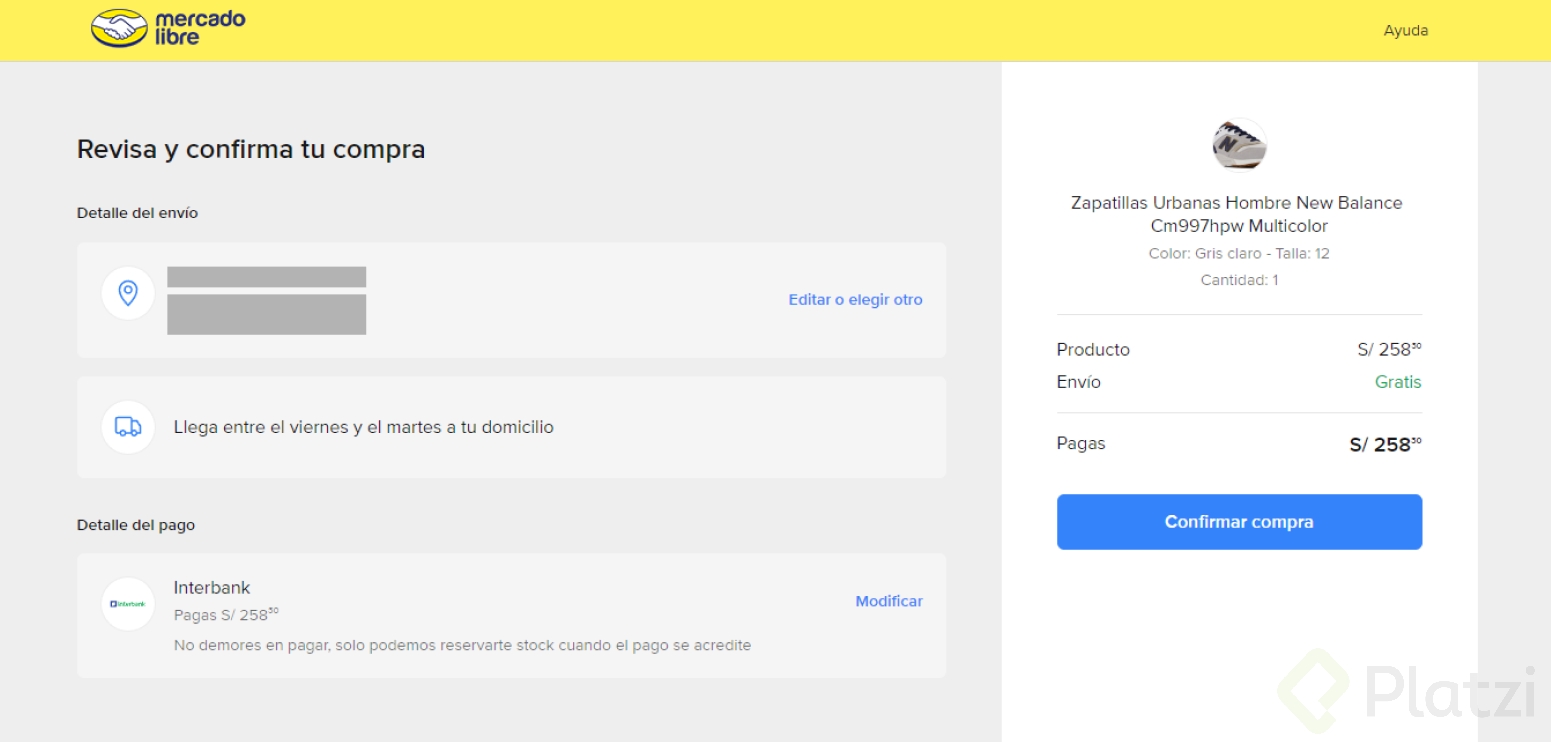
Task: Click the 'Envío' row label
Action: [x=1078, y=382]
